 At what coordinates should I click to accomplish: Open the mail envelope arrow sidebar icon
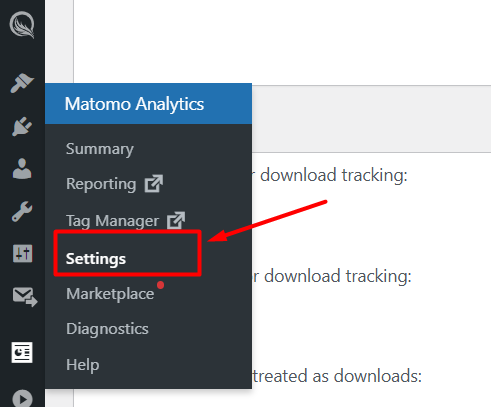25,296
